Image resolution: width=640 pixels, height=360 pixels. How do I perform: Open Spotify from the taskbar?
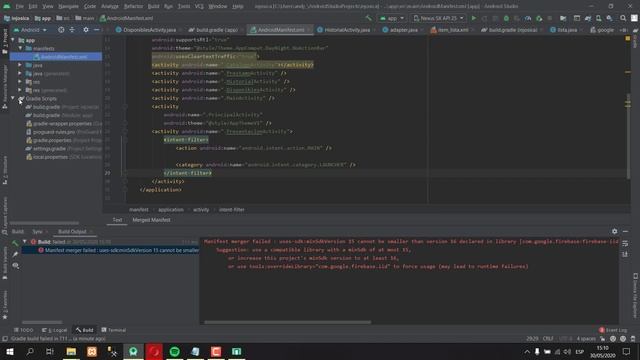(x=175, y=351)
